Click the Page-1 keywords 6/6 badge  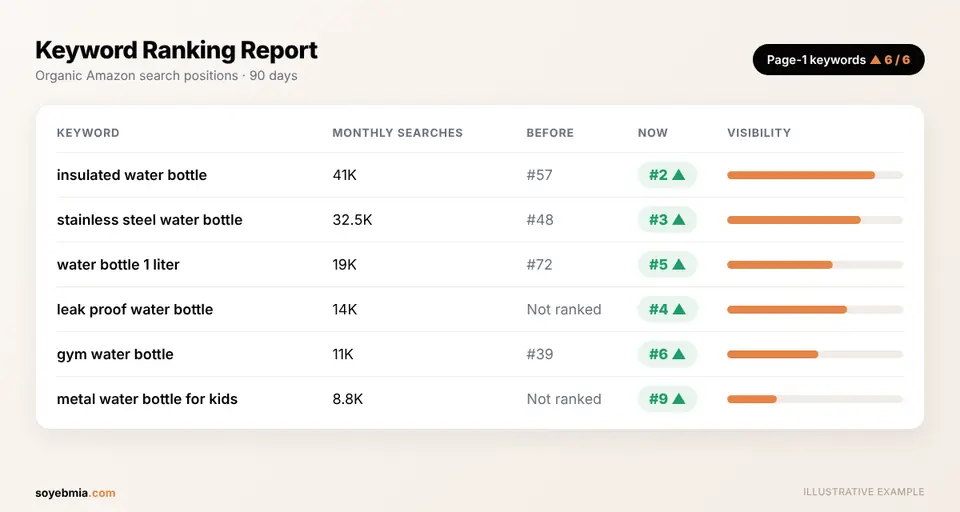point(838,59)
